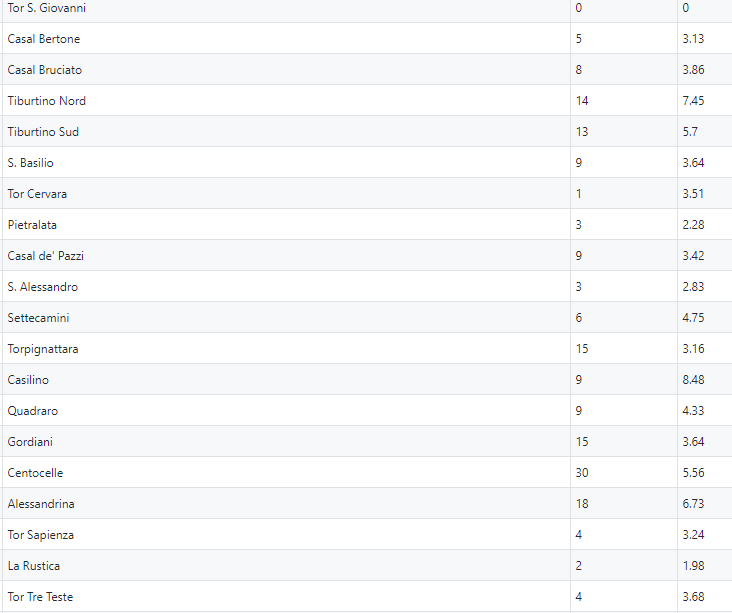
Task: Click the Gordiani count value 15
Action: point(582,442)
